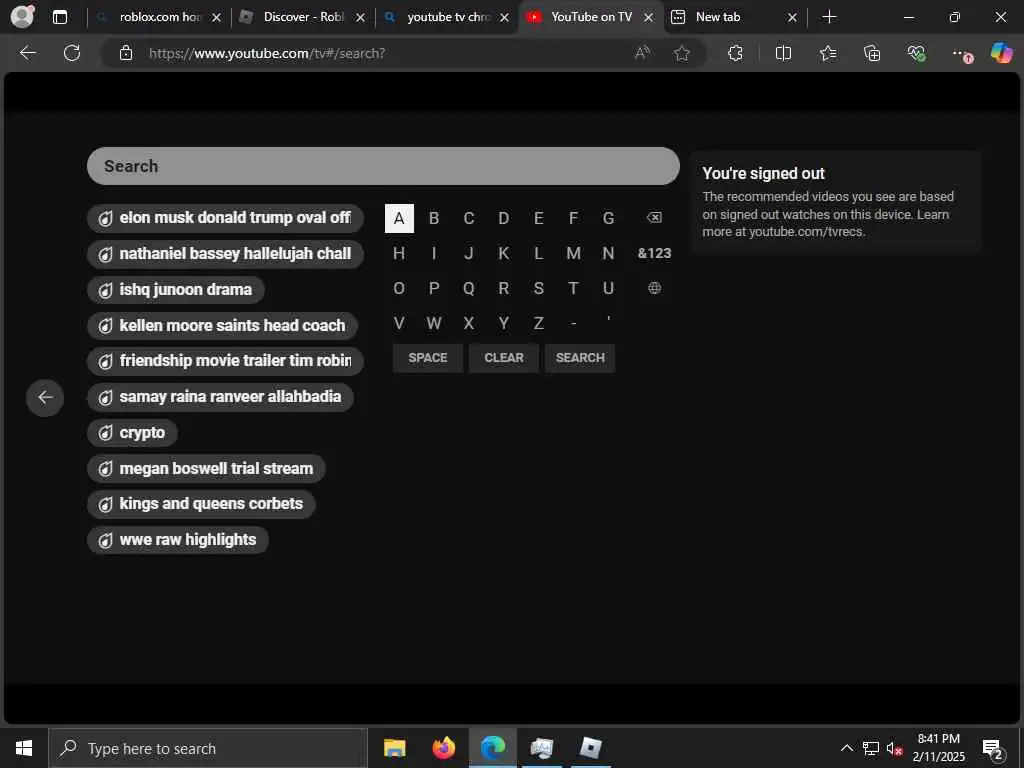This screenshot has height=768, width=1024.
Task: Select the crypto suggestion
Action: click(x=132, y=432)
